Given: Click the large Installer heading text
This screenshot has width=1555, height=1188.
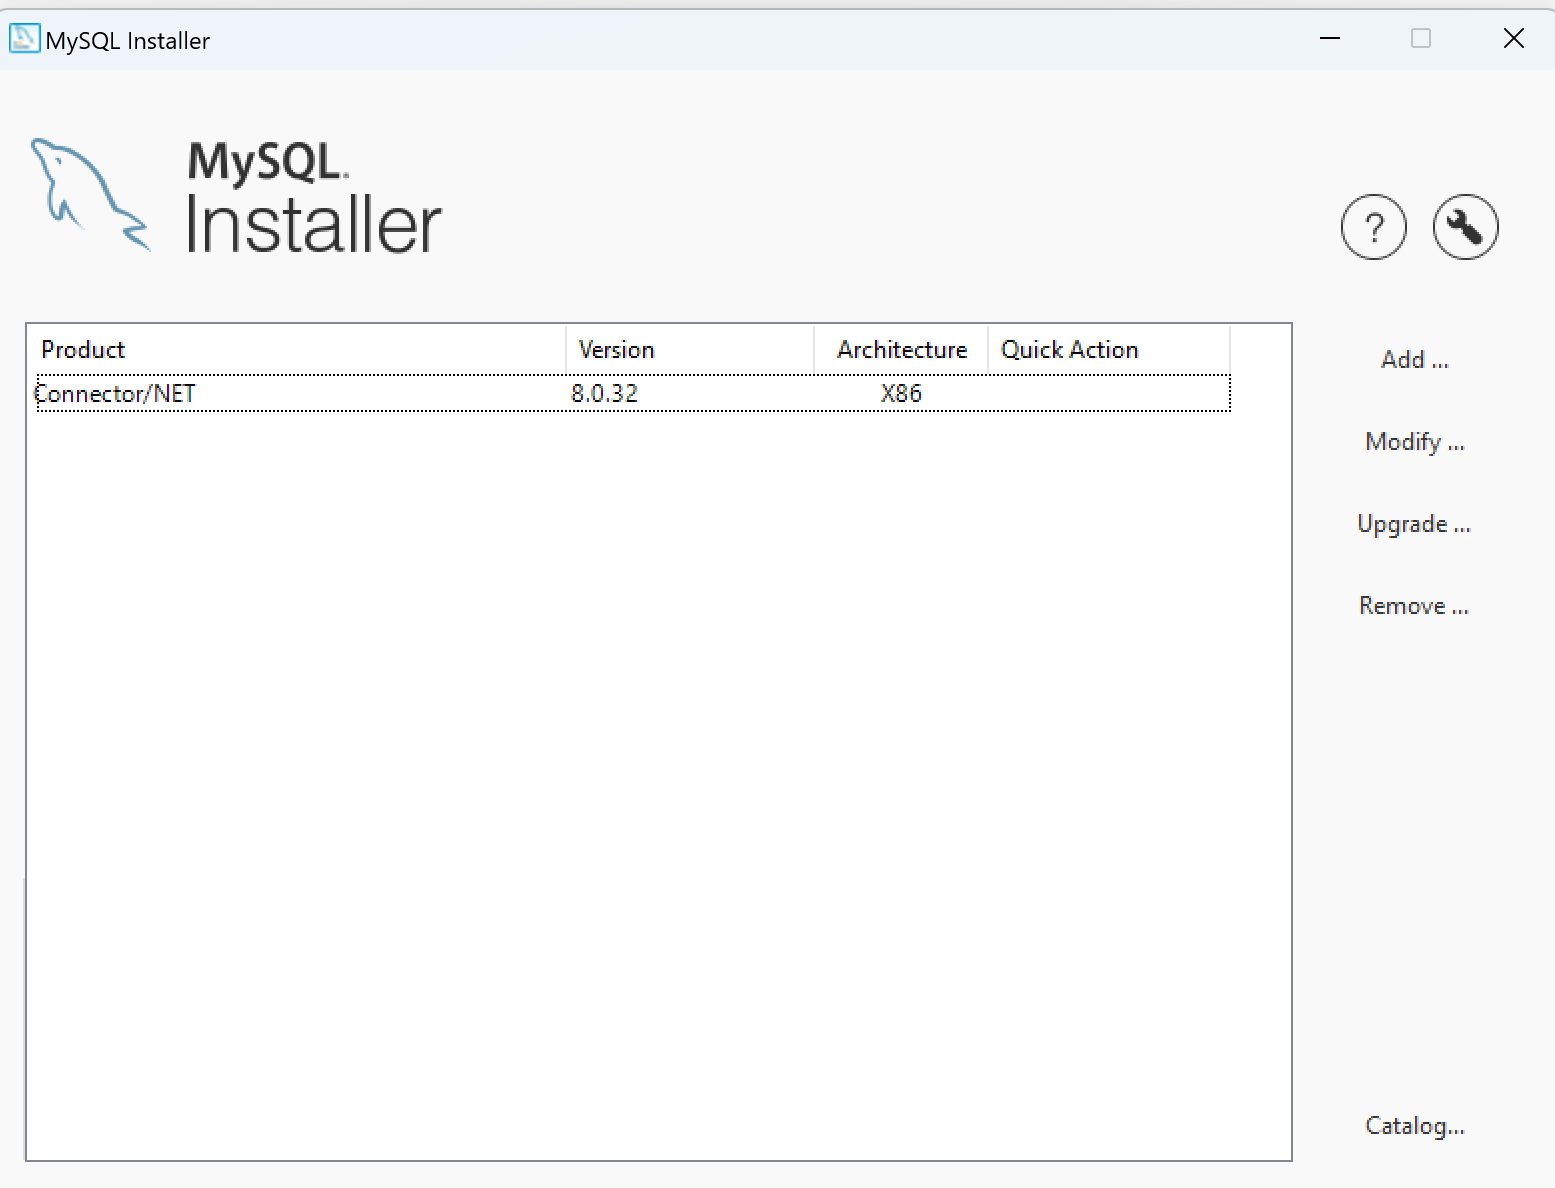Looking at the screenshot, I should point(313,225).
